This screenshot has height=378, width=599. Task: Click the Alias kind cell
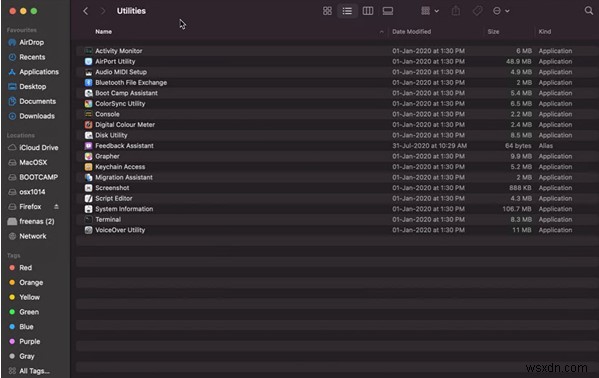coord(546,146)
